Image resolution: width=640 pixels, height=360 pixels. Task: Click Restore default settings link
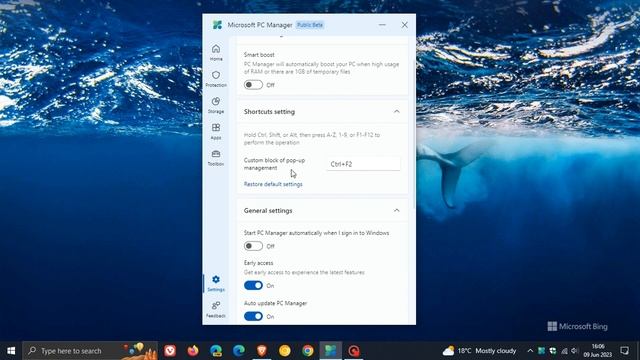pyautogui.click(x=273, y=184)
